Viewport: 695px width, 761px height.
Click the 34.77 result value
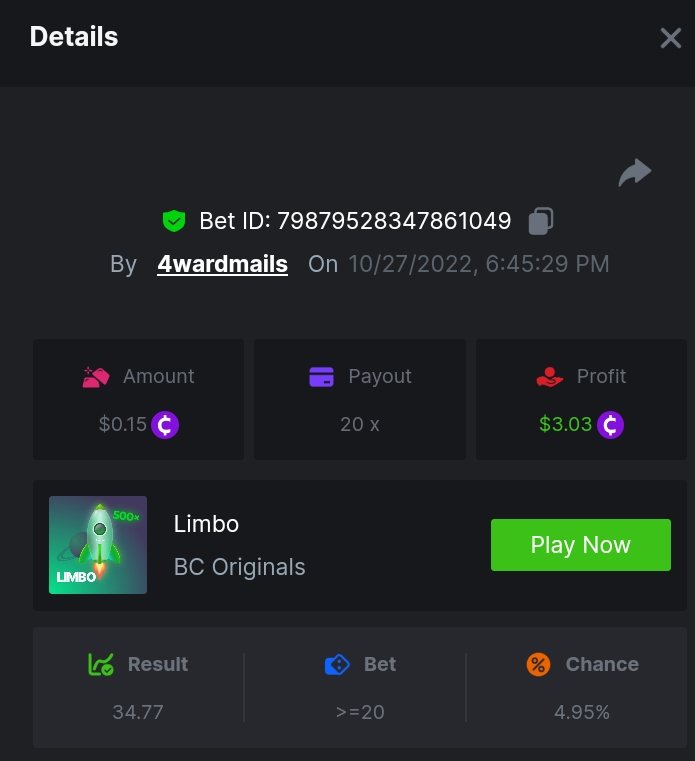pos(138,712)
